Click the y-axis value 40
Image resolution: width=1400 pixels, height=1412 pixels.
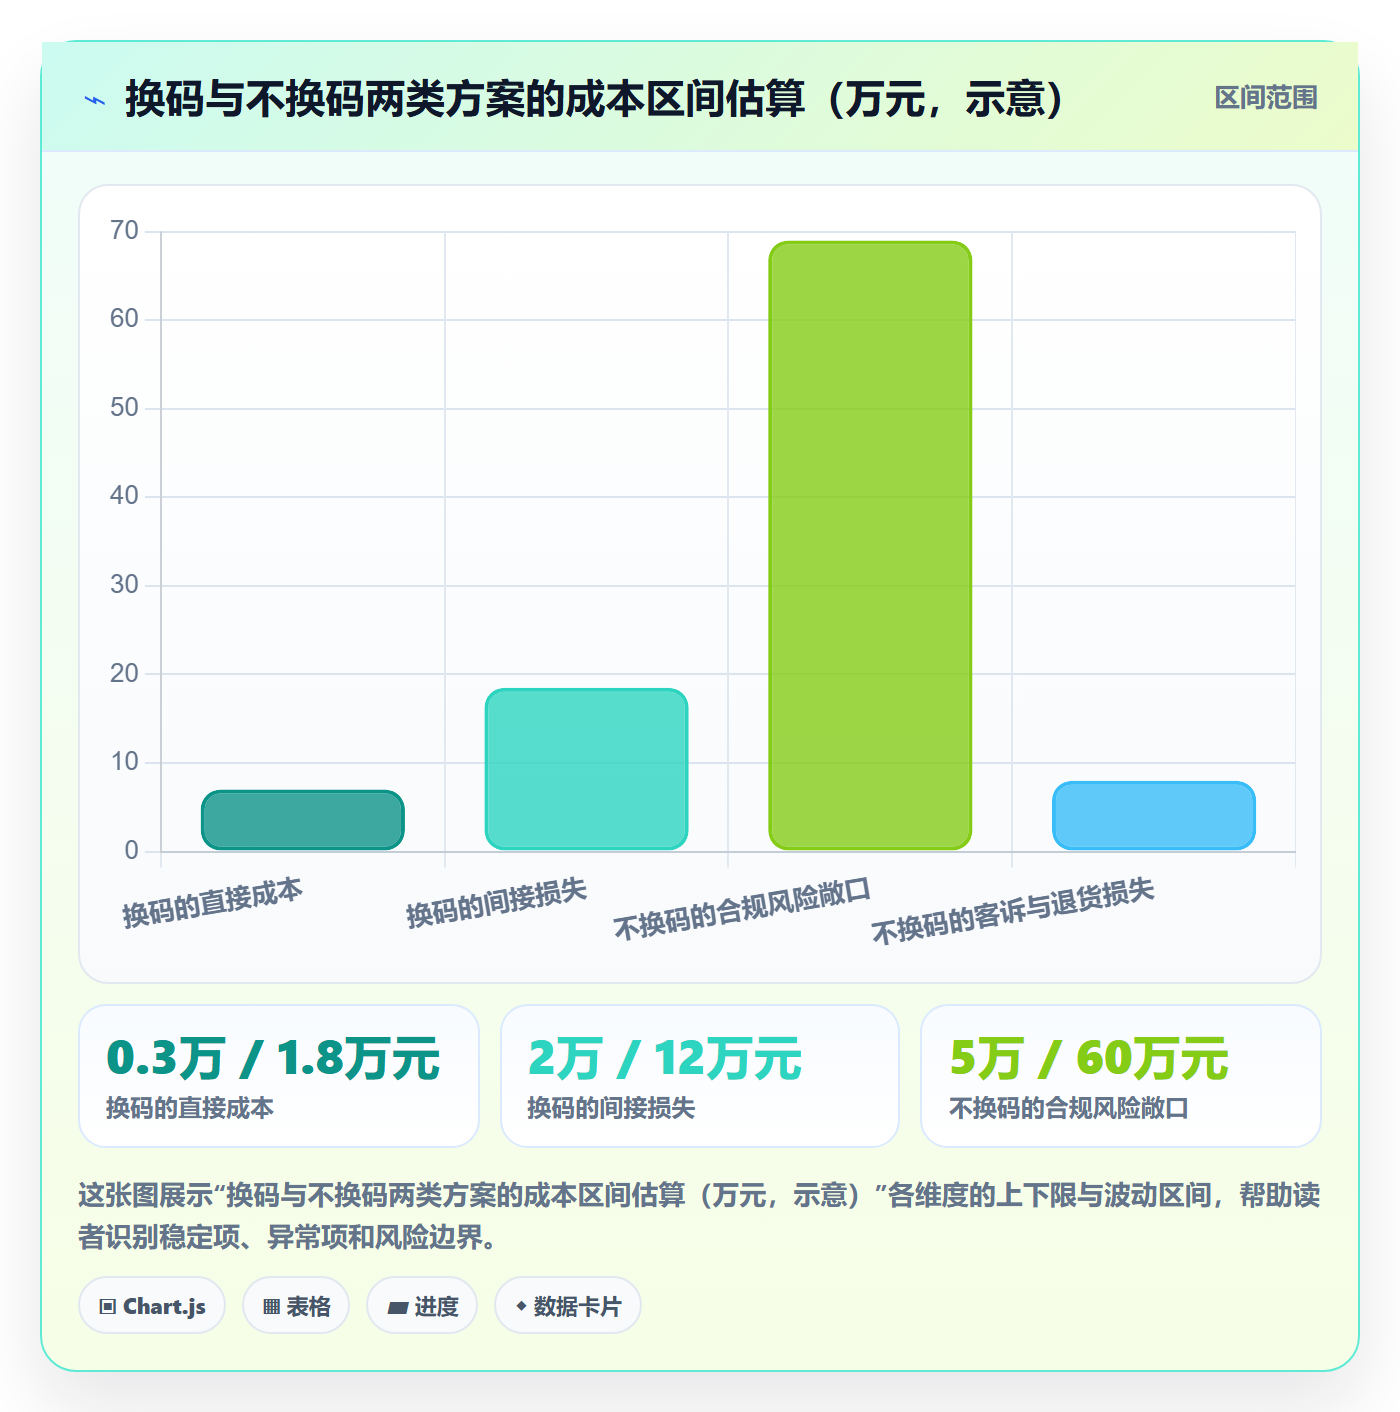(x=124, y=496)
